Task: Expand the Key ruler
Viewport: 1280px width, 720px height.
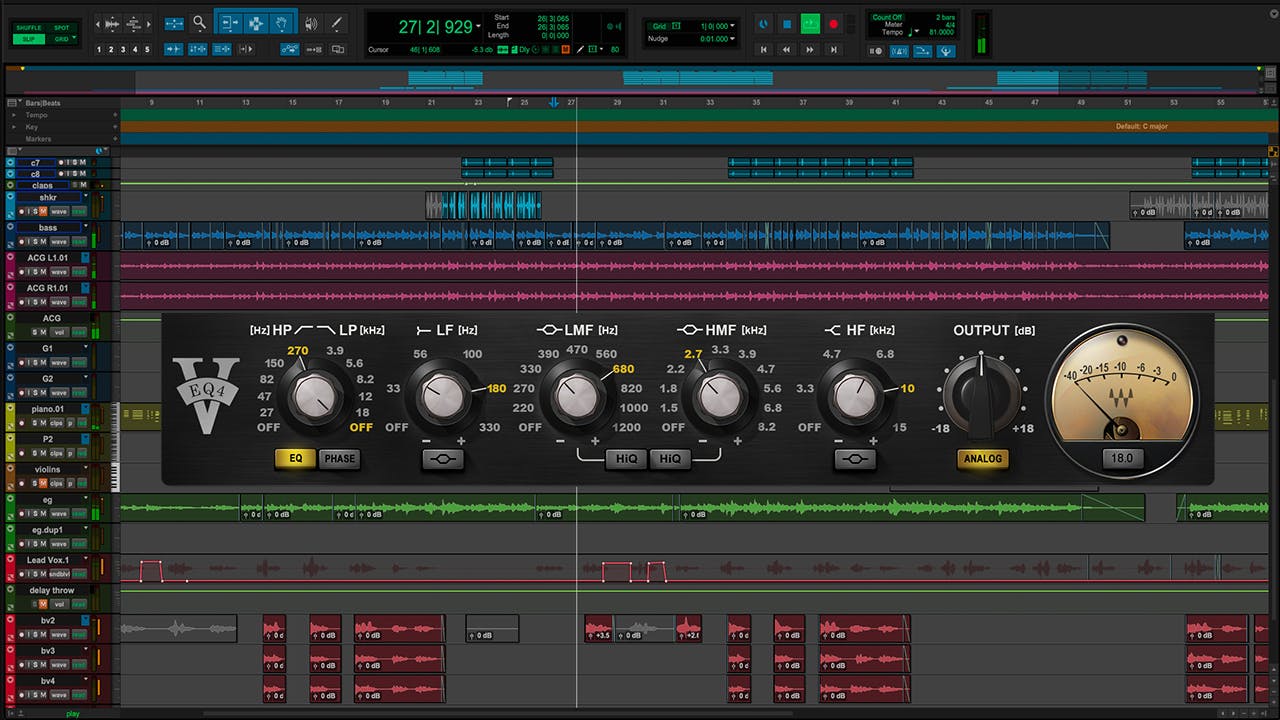Action: (x=14, y=128)
